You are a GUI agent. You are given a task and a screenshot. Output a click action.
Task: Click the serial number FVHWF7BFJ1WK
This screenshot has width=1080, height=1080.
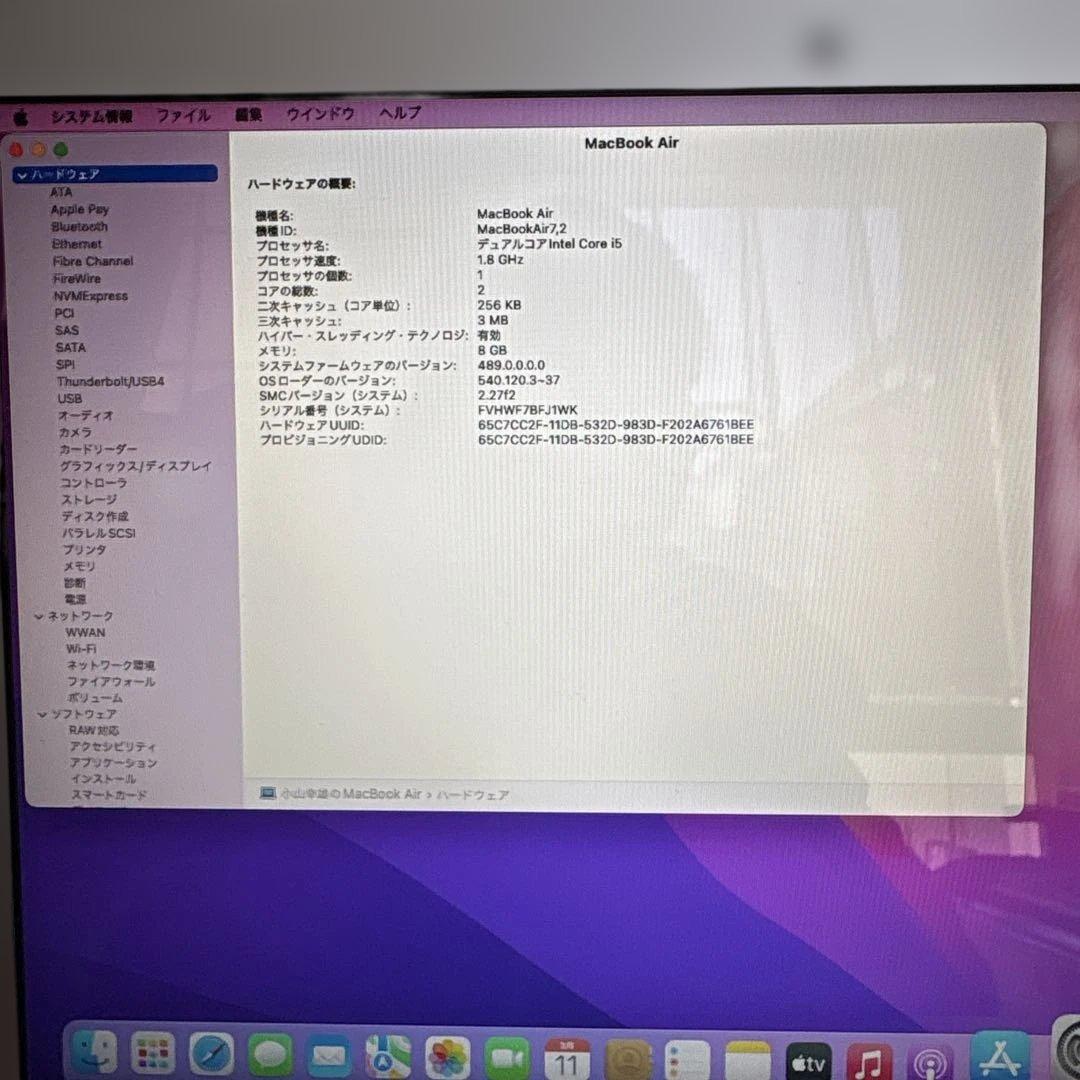tap(528, 410)
